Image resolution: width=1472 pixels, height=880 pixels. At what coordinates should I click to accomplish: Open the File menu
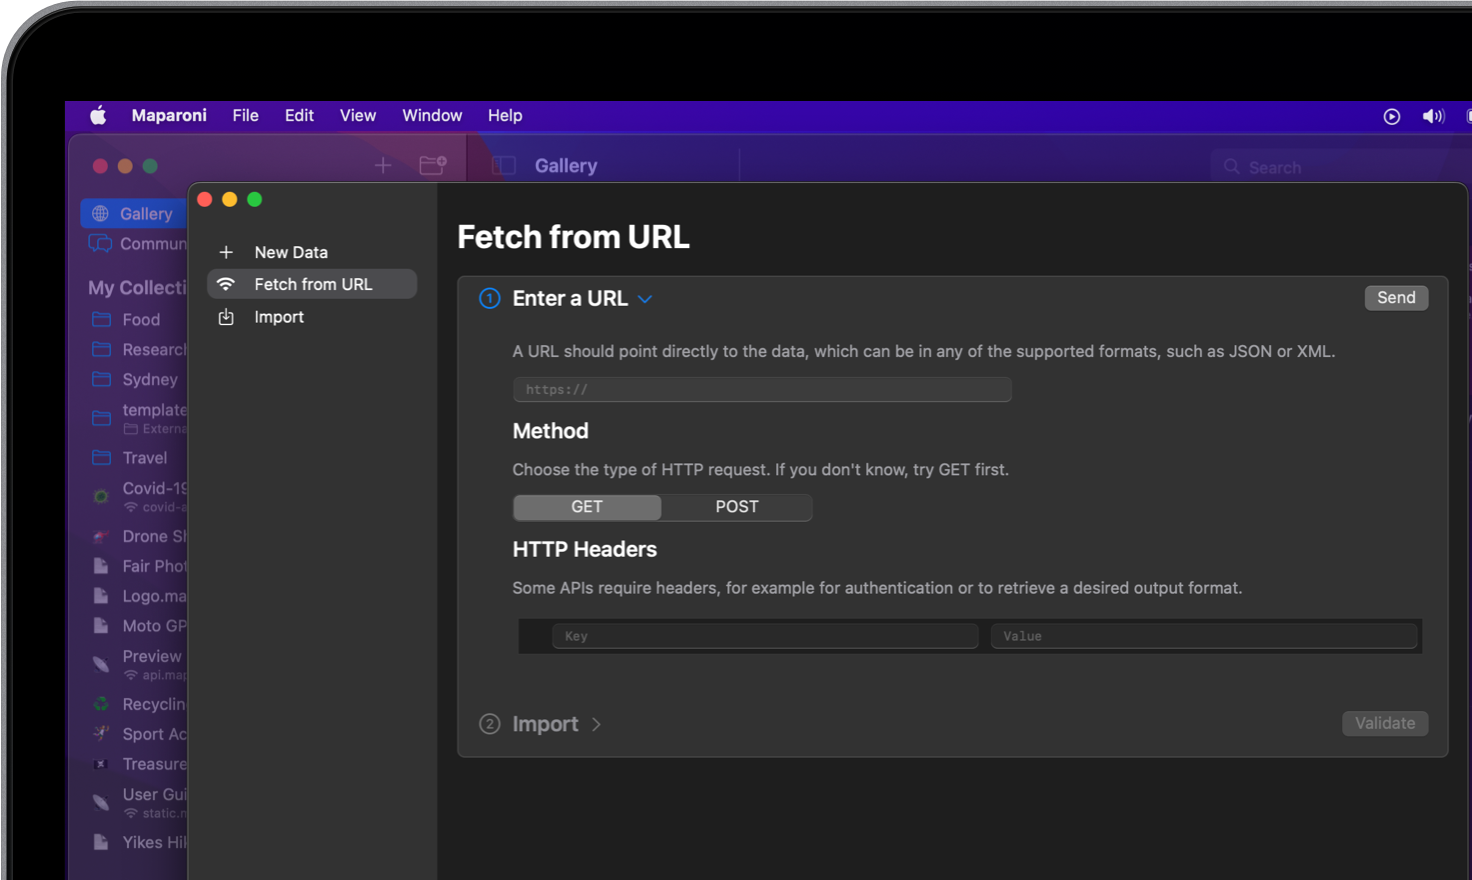pos(246,116)
